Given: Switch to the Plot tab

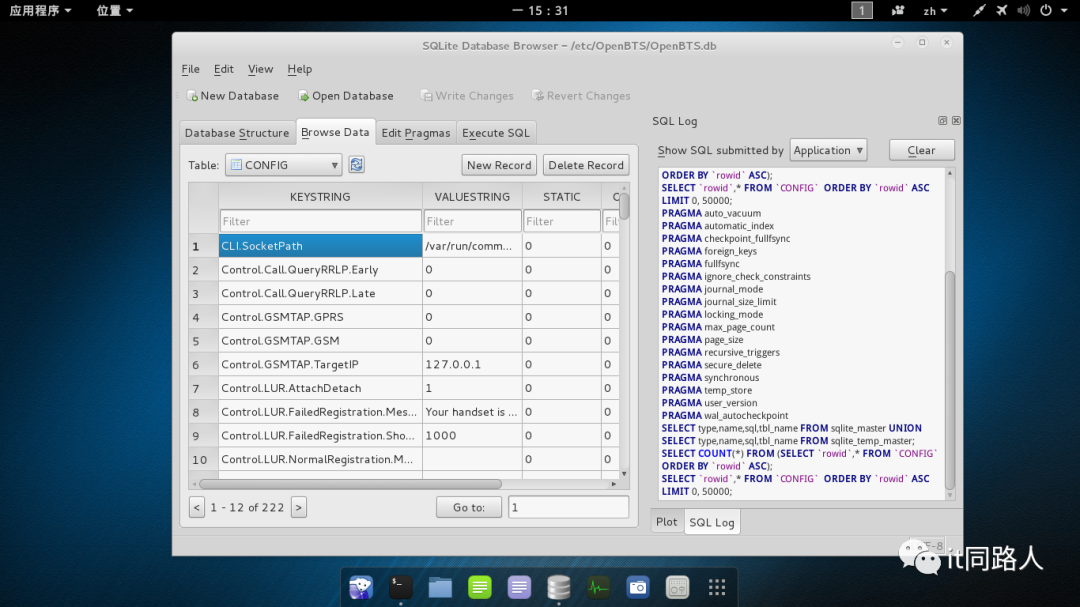Looking at the screenshot, I should (666, 522).
